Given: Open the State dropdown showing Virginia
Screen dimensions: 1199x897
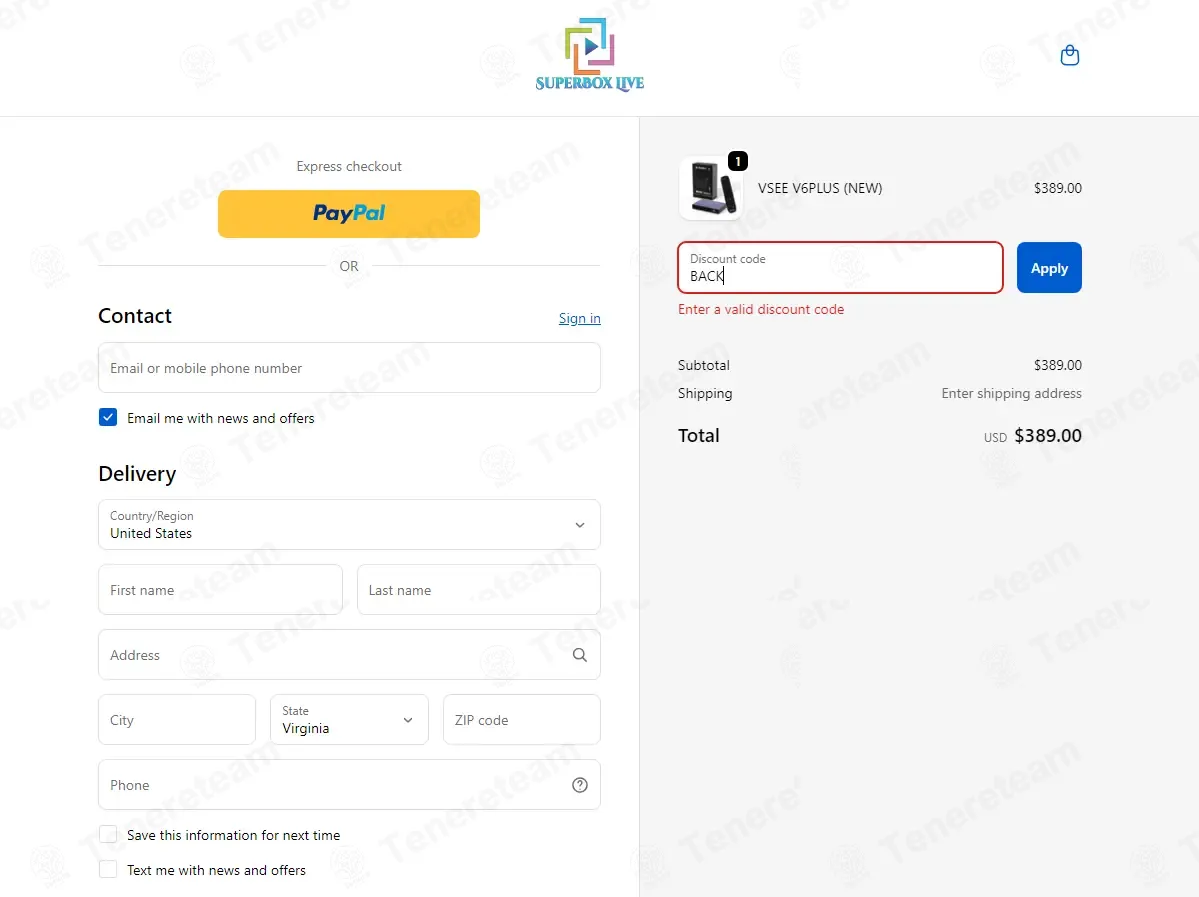Looking at the screenshot, I should coord(349,720).
